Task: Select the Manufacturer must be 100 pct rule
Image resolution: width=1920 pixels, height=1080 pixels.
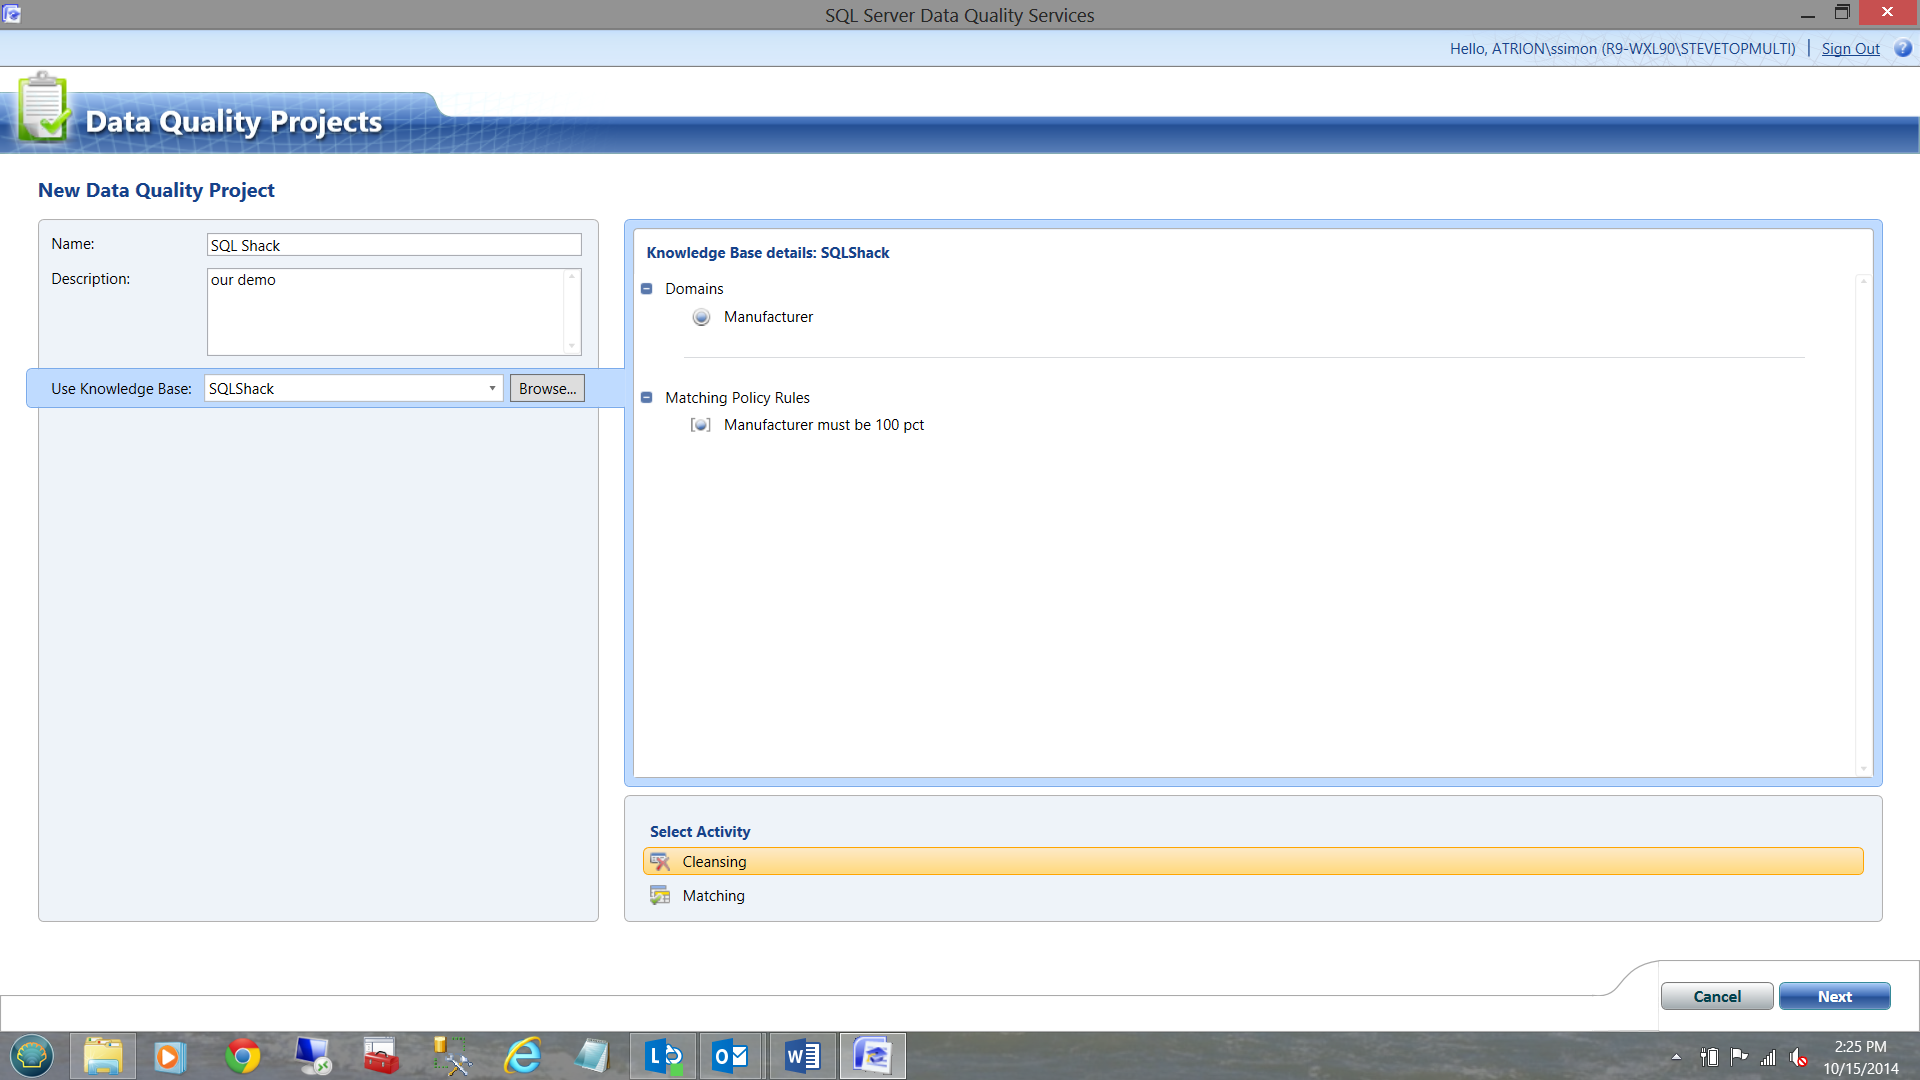Action: pyautogui.click(x=823, y=425)
